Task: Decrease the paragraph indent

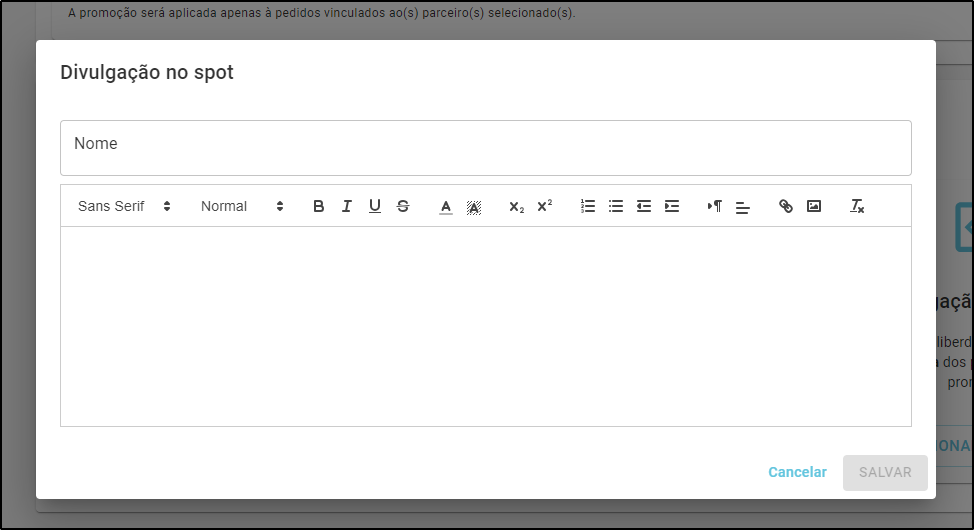Action: [644, 206]
